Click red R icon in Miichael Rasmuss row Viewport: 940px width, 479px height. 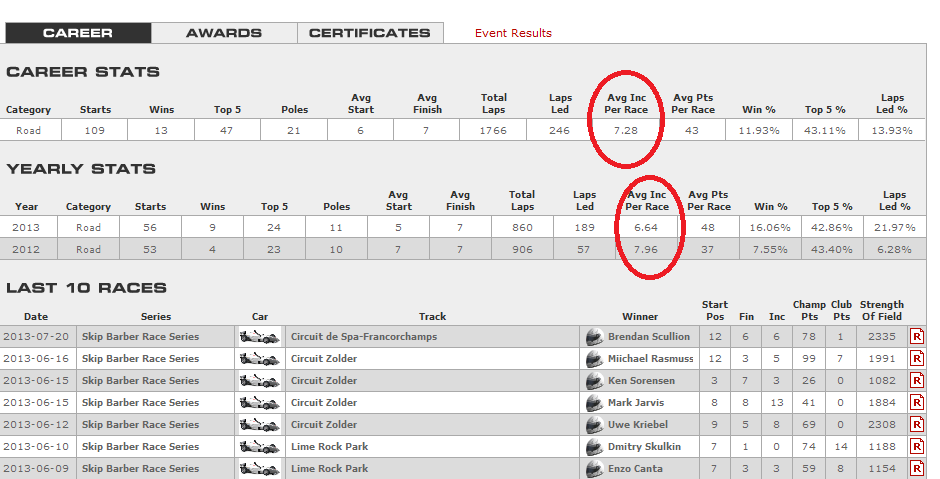[916, 359]
